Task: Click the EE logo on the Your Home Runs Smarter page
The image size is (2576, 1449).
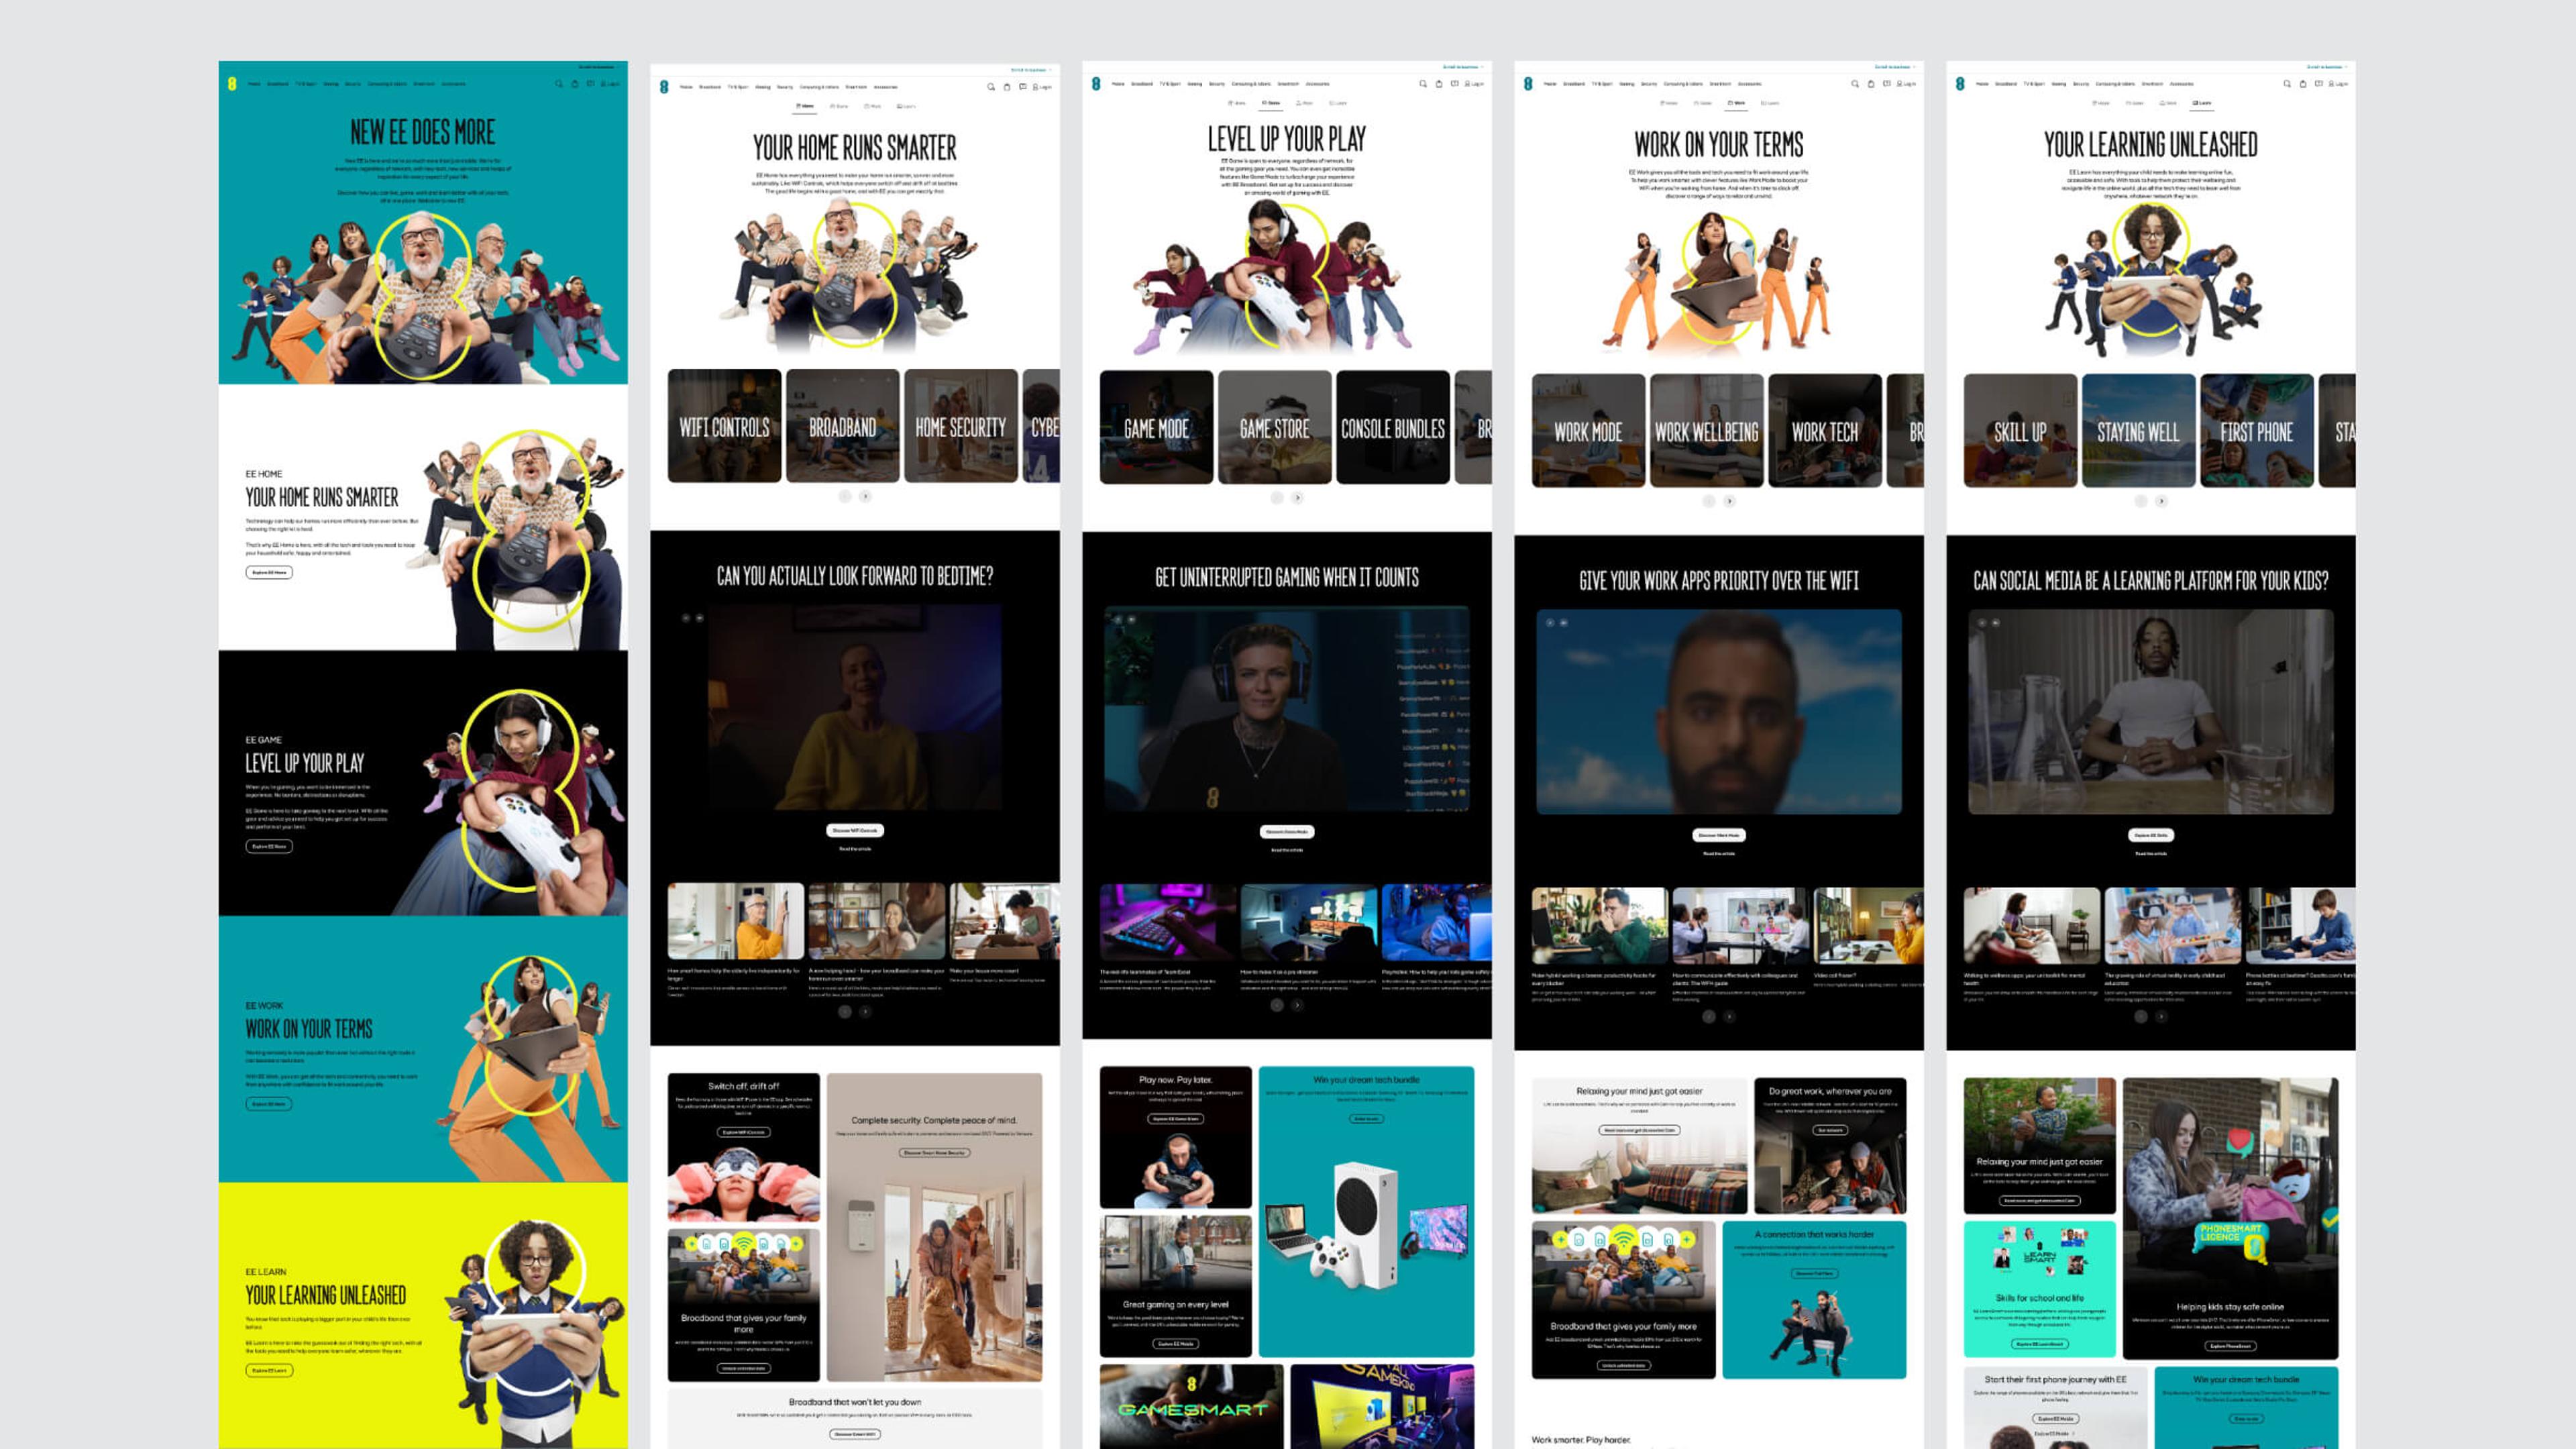Action: coord(664,87)
